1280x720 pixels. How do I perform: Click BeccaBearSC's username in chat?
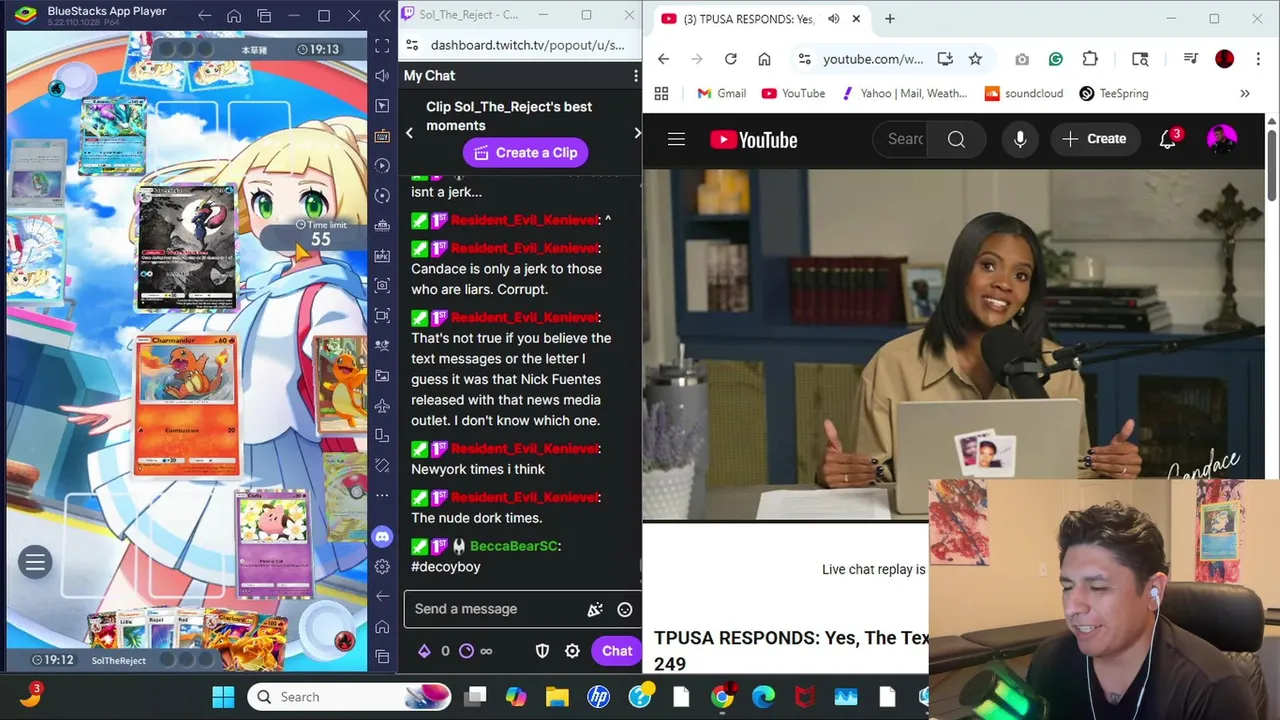pyautogui.click(x=514, y=546)
